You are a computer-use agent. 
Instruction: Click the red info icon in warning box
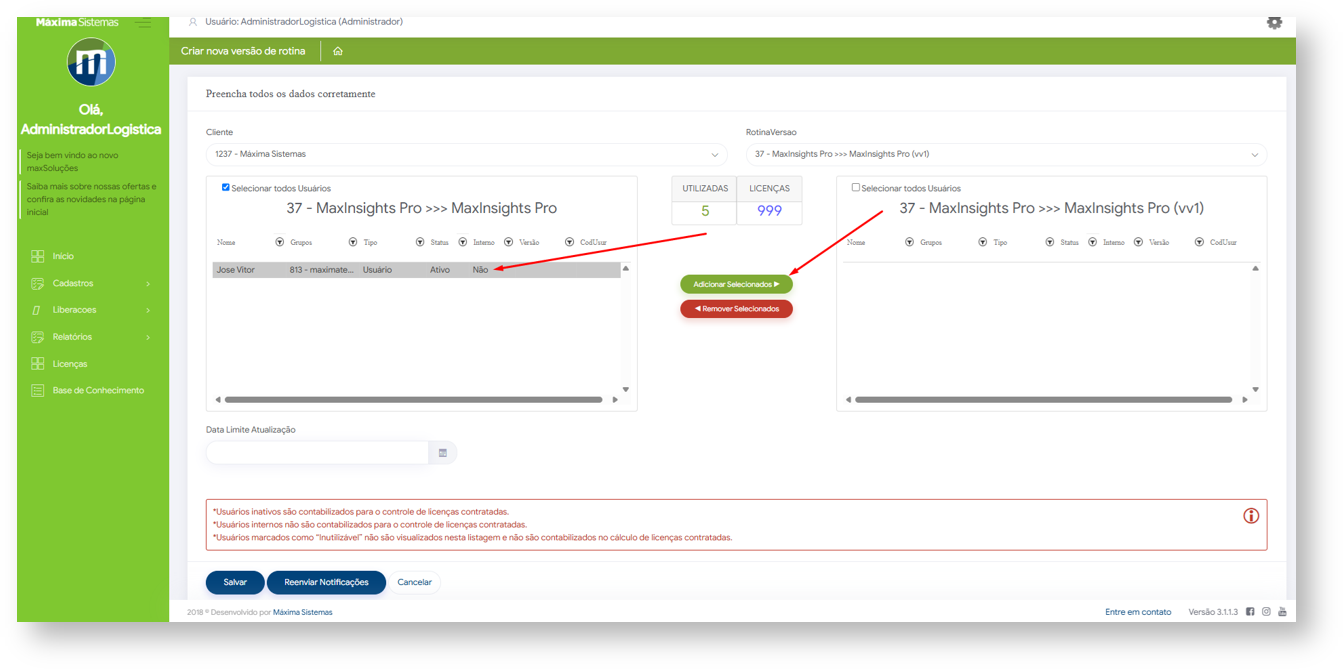pos(1251,516)
